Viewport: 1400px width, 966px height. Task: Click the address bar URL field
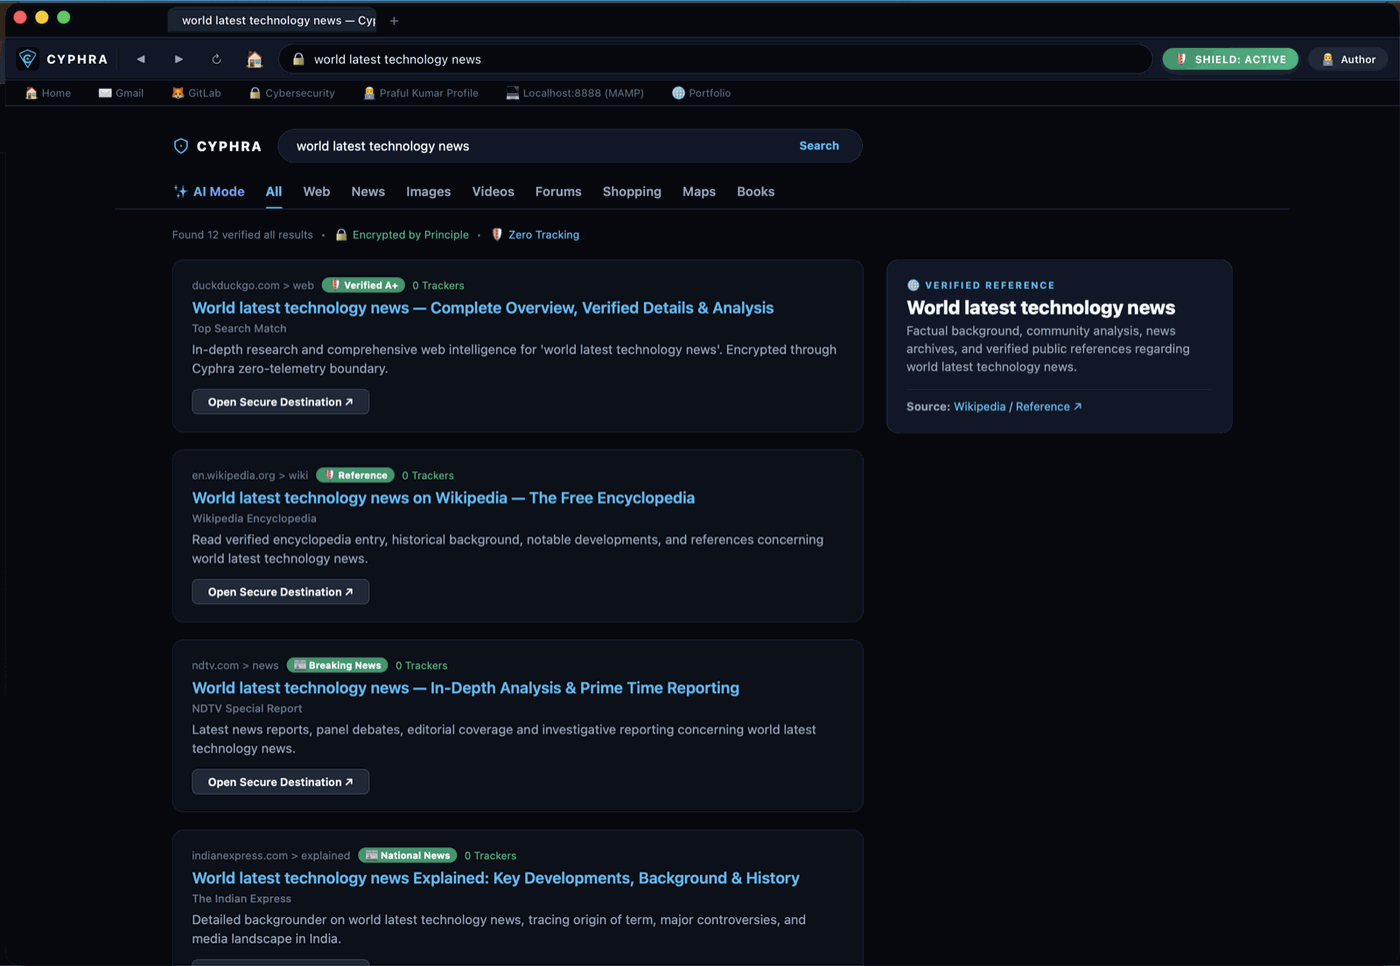coord(715,59)
